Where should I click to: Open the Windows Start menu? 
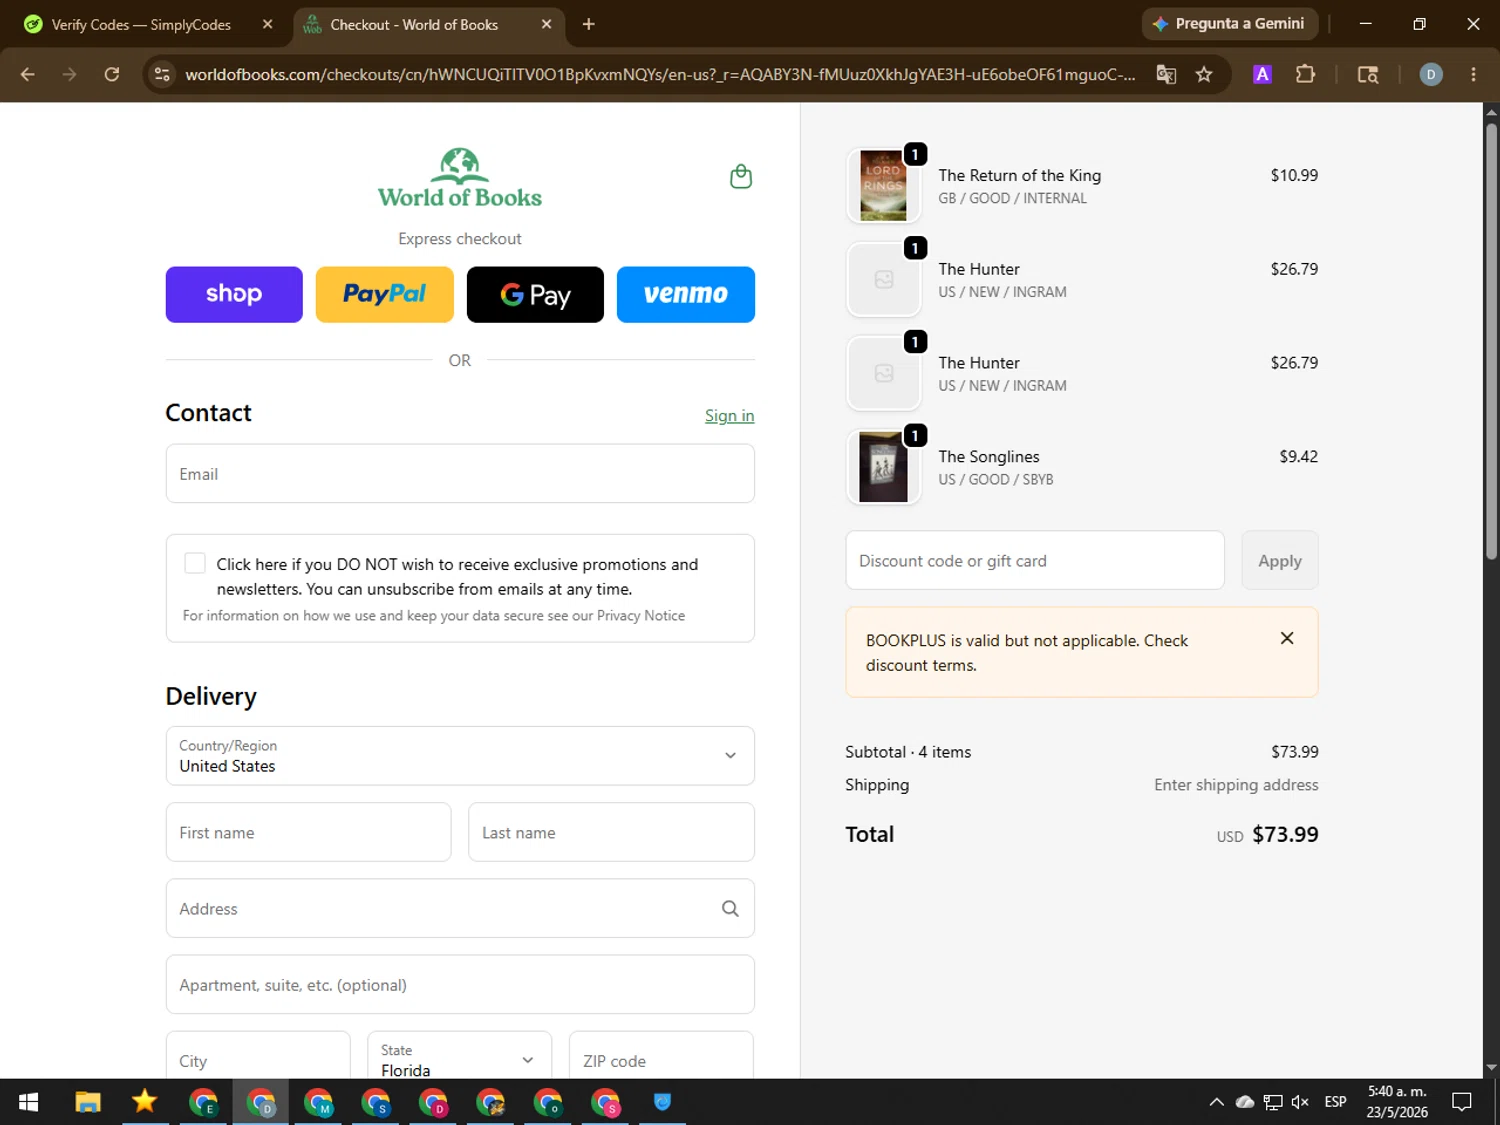tap(28, 1102)
